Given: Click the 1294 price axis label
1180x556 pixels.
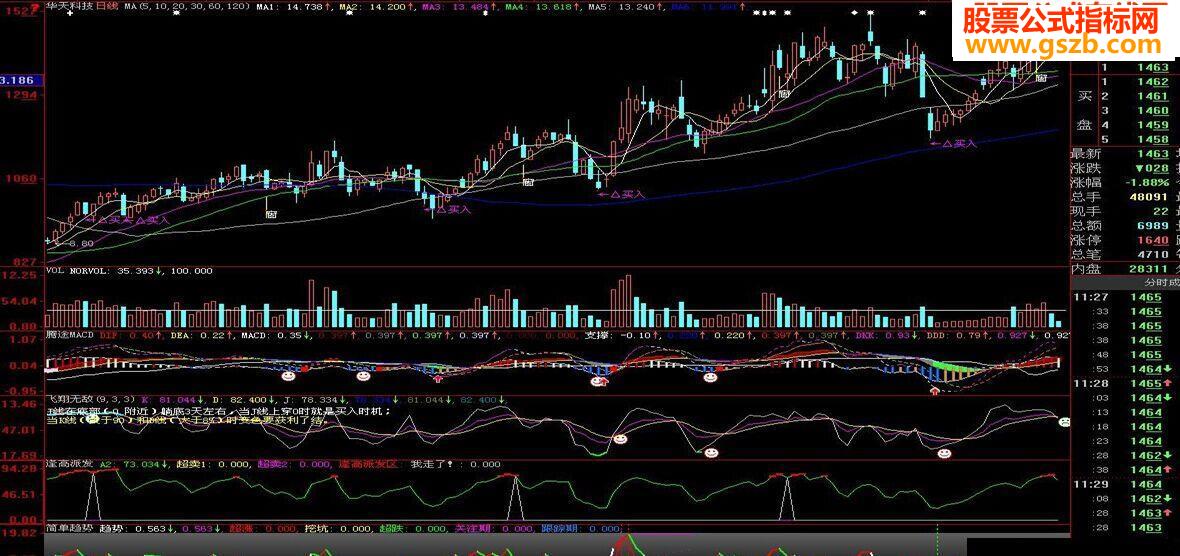Looking at the screenshot, I should pyautogui.click(x=23, y=96).
